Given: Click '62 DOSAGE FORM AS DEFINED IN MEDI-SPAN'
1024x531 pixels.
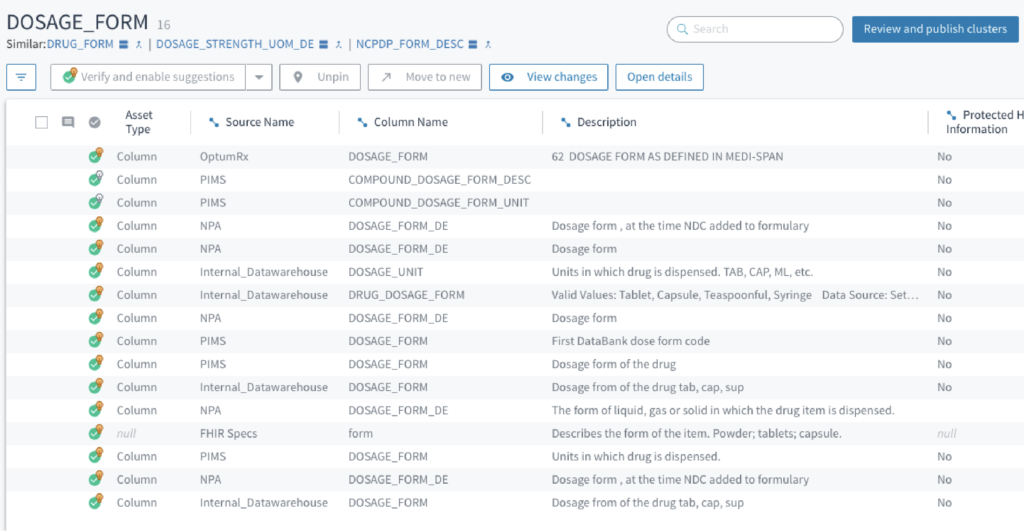Looking at the screenshot, I should click(x=667, y=157).
